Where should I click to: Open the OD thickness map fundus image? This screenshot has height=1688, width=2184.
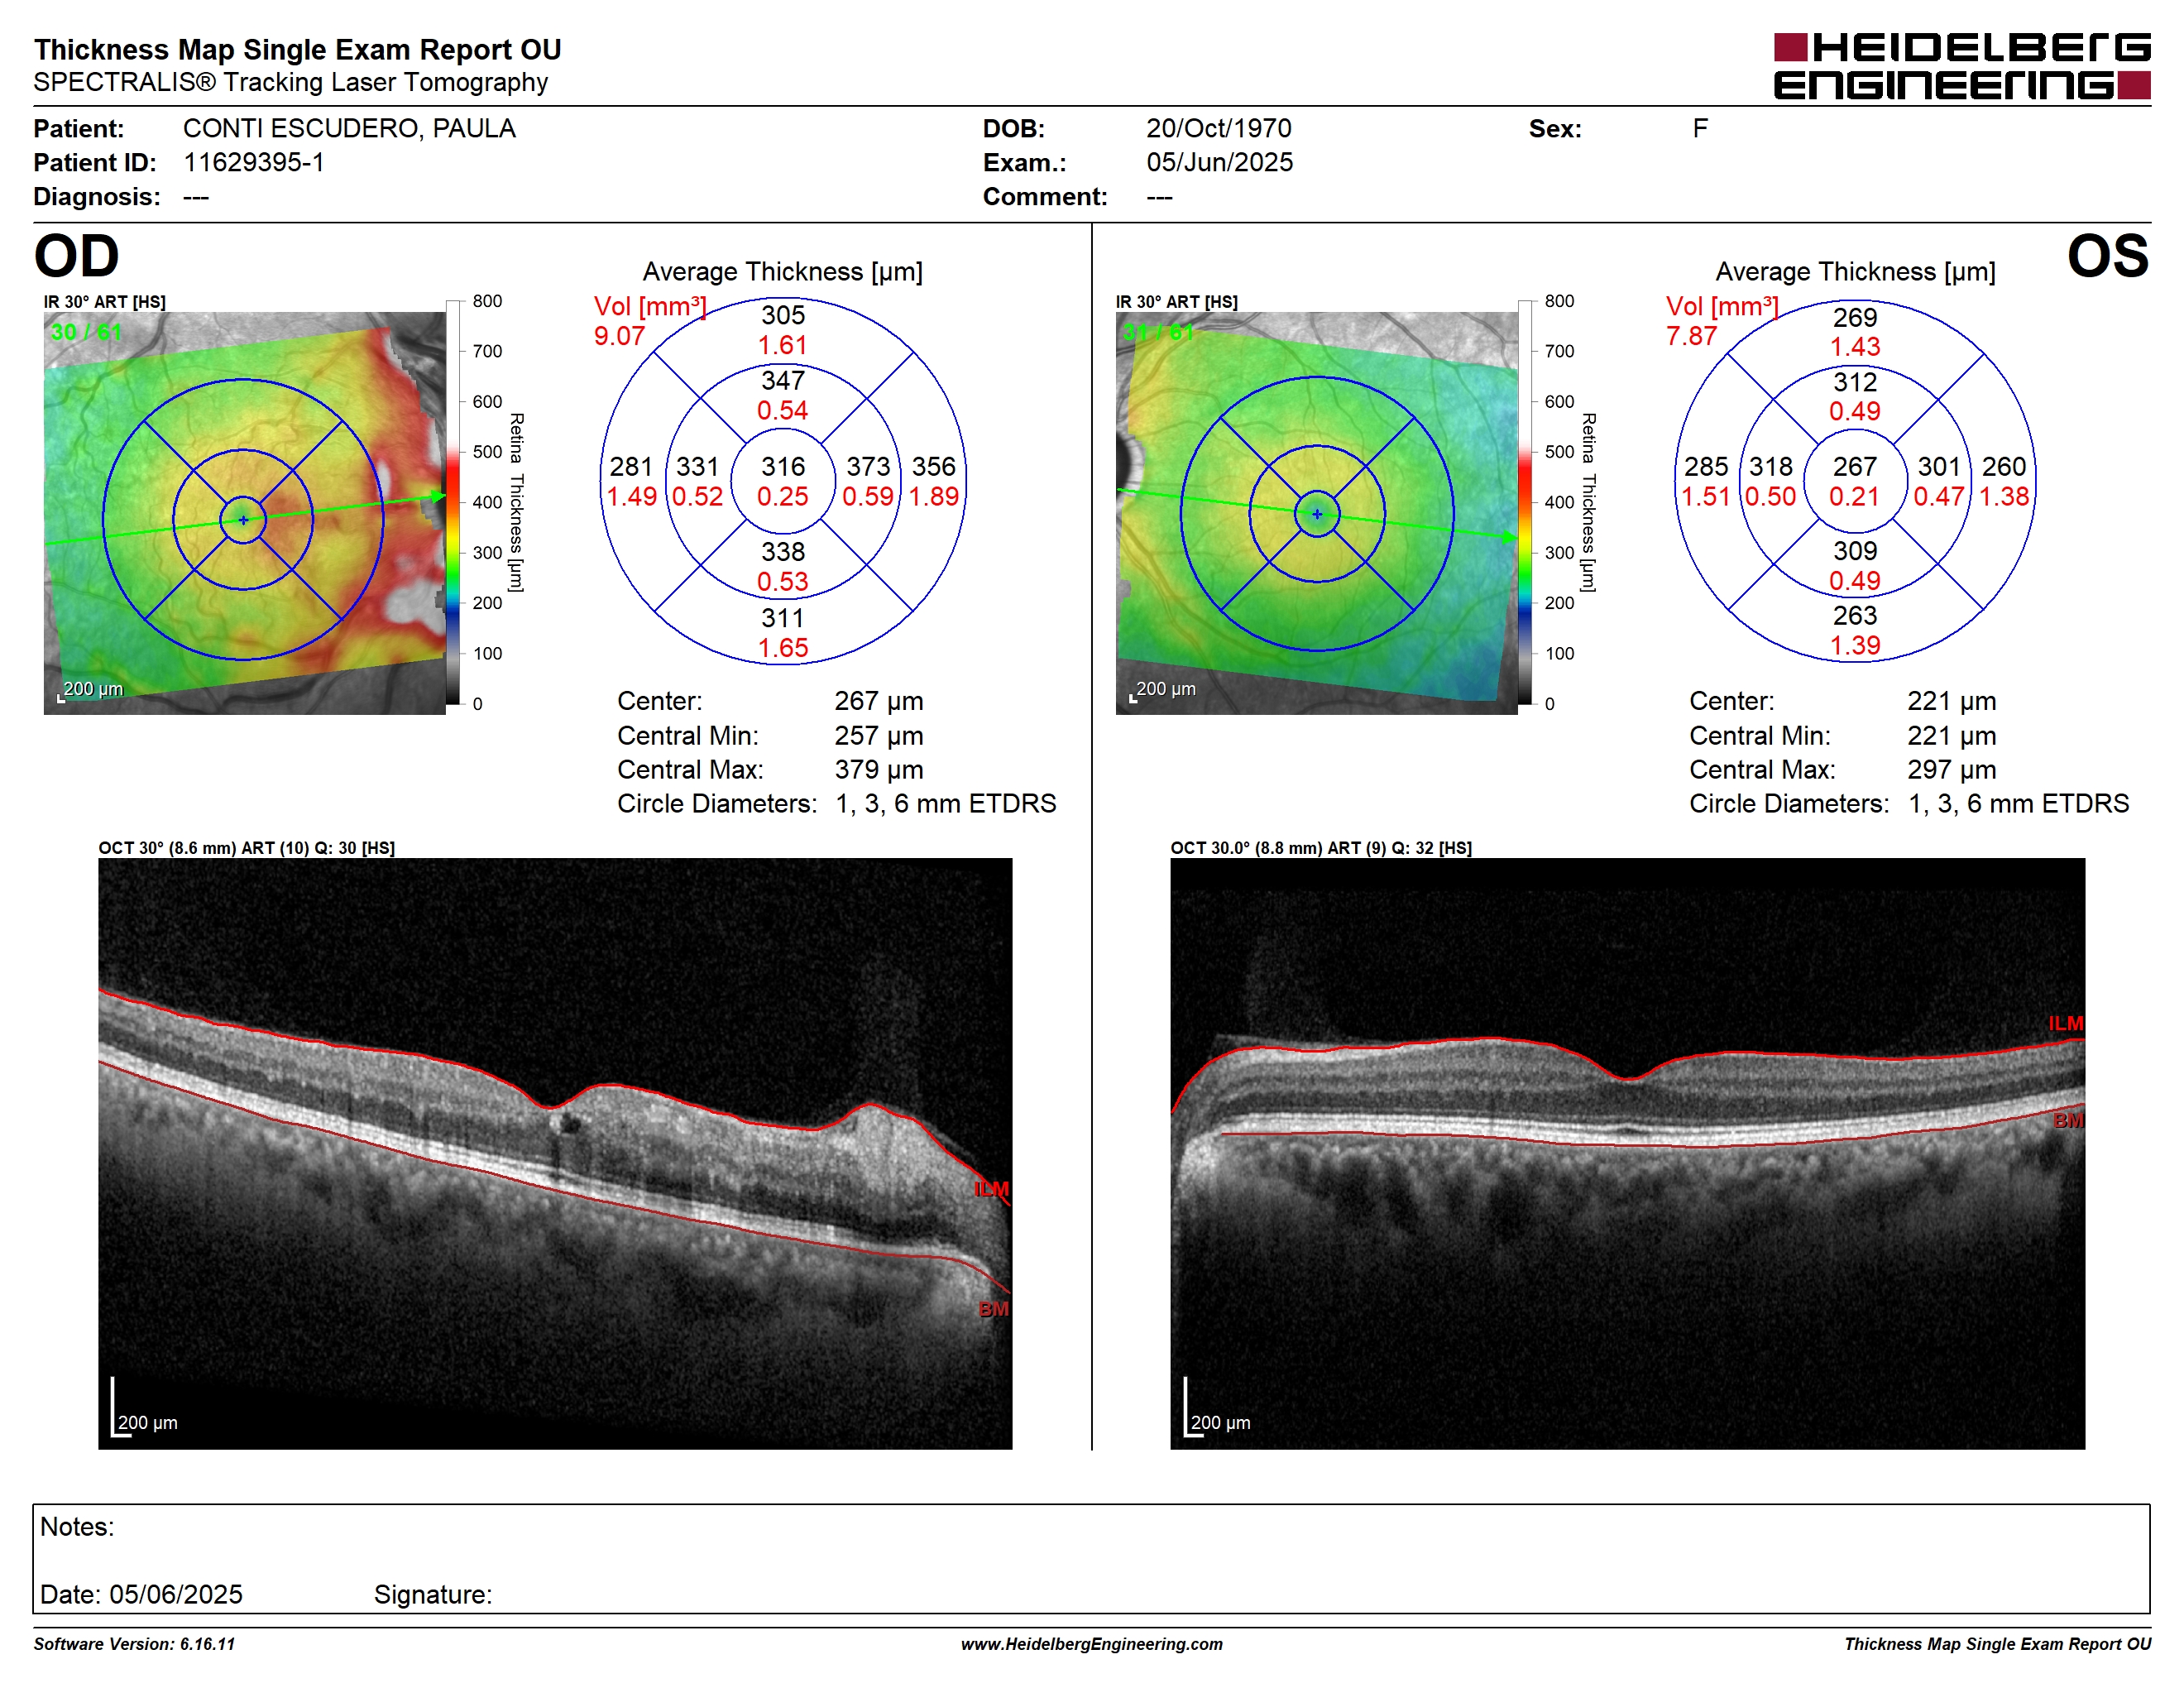(244, 513)
